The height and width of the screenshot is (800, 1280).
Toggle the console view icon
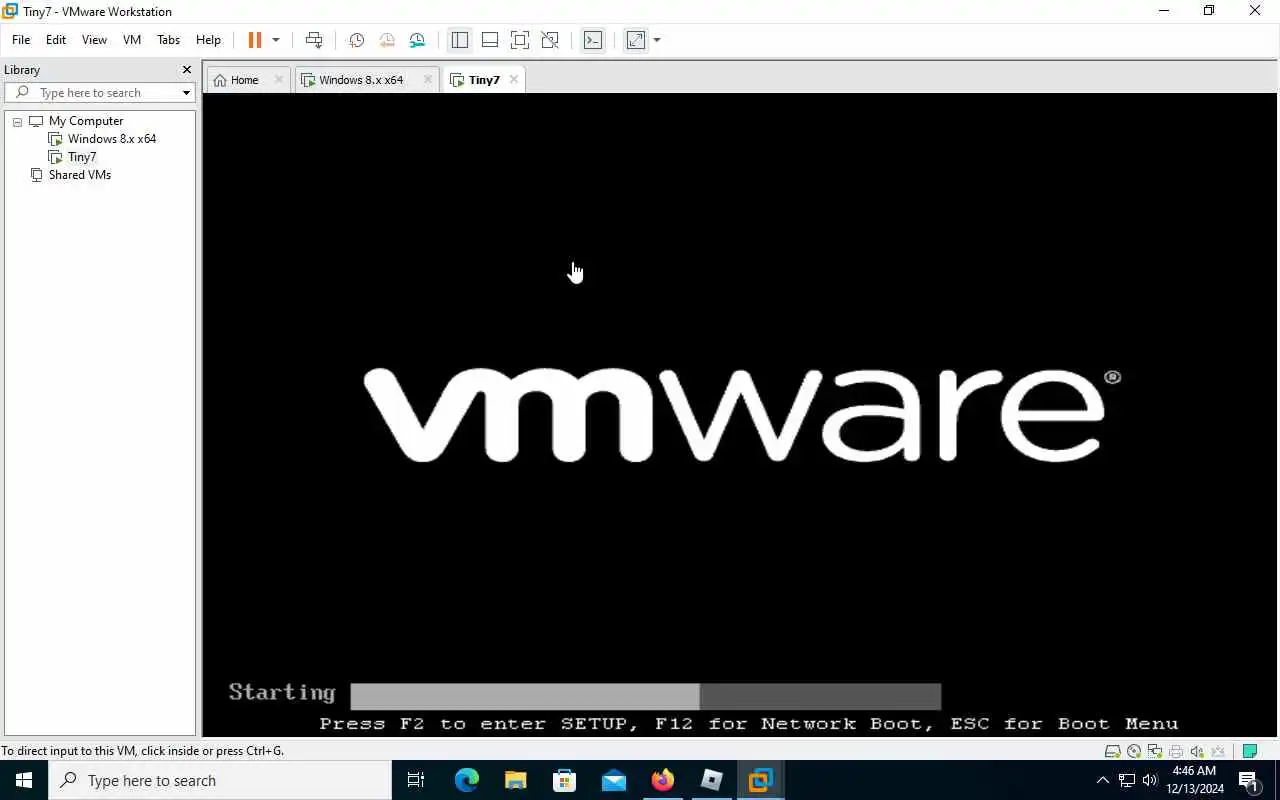(x=593, y=40)
